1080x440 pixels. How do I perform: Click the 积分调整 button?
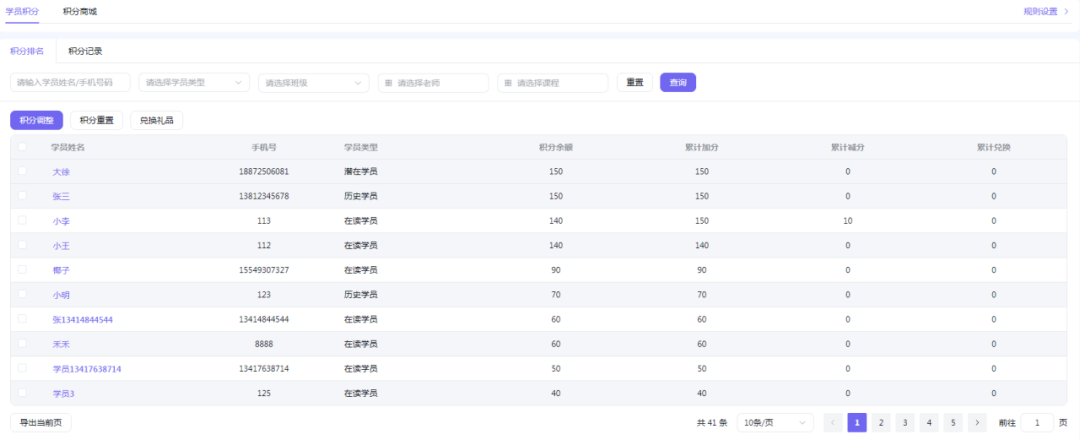pyautogui.click(x=36, y=120)
